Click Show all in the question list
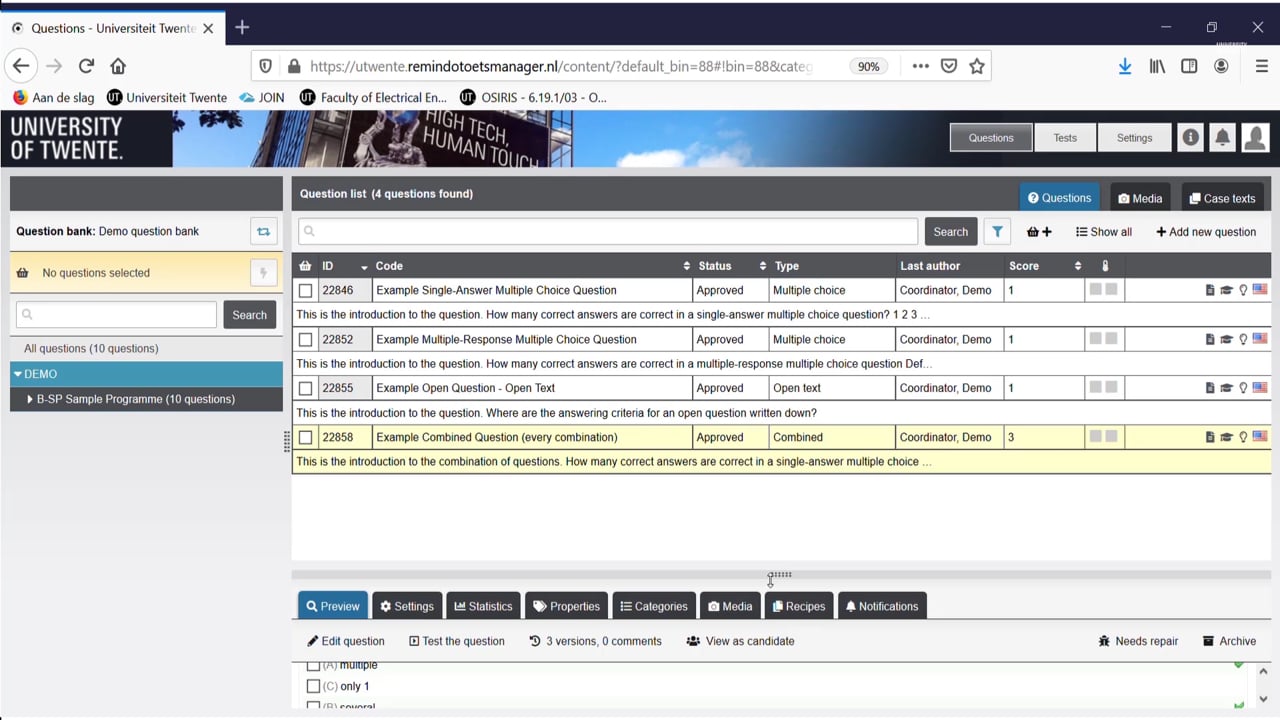This screenshot has height=720, width=1280. (1104, 232)
